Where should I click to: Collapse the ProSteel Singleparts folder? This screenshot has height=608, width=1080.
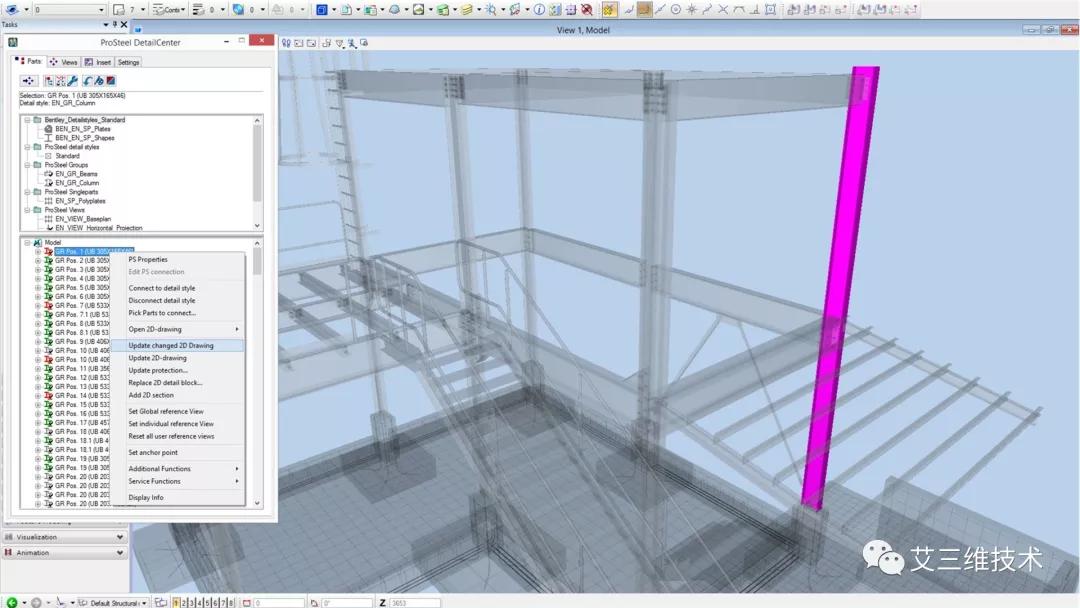[28, 192]
